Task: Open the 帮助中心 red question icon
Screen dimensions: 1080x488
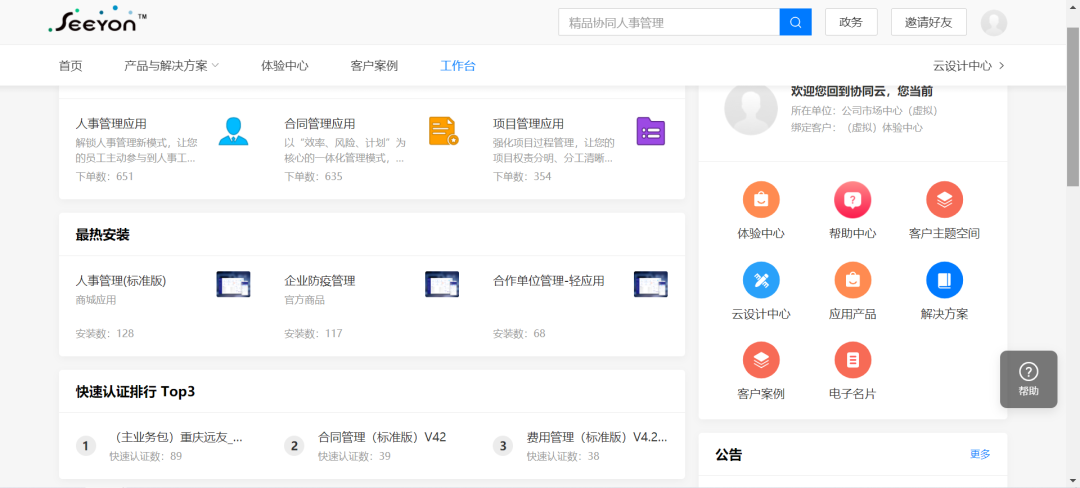Action: pos(853,200)
